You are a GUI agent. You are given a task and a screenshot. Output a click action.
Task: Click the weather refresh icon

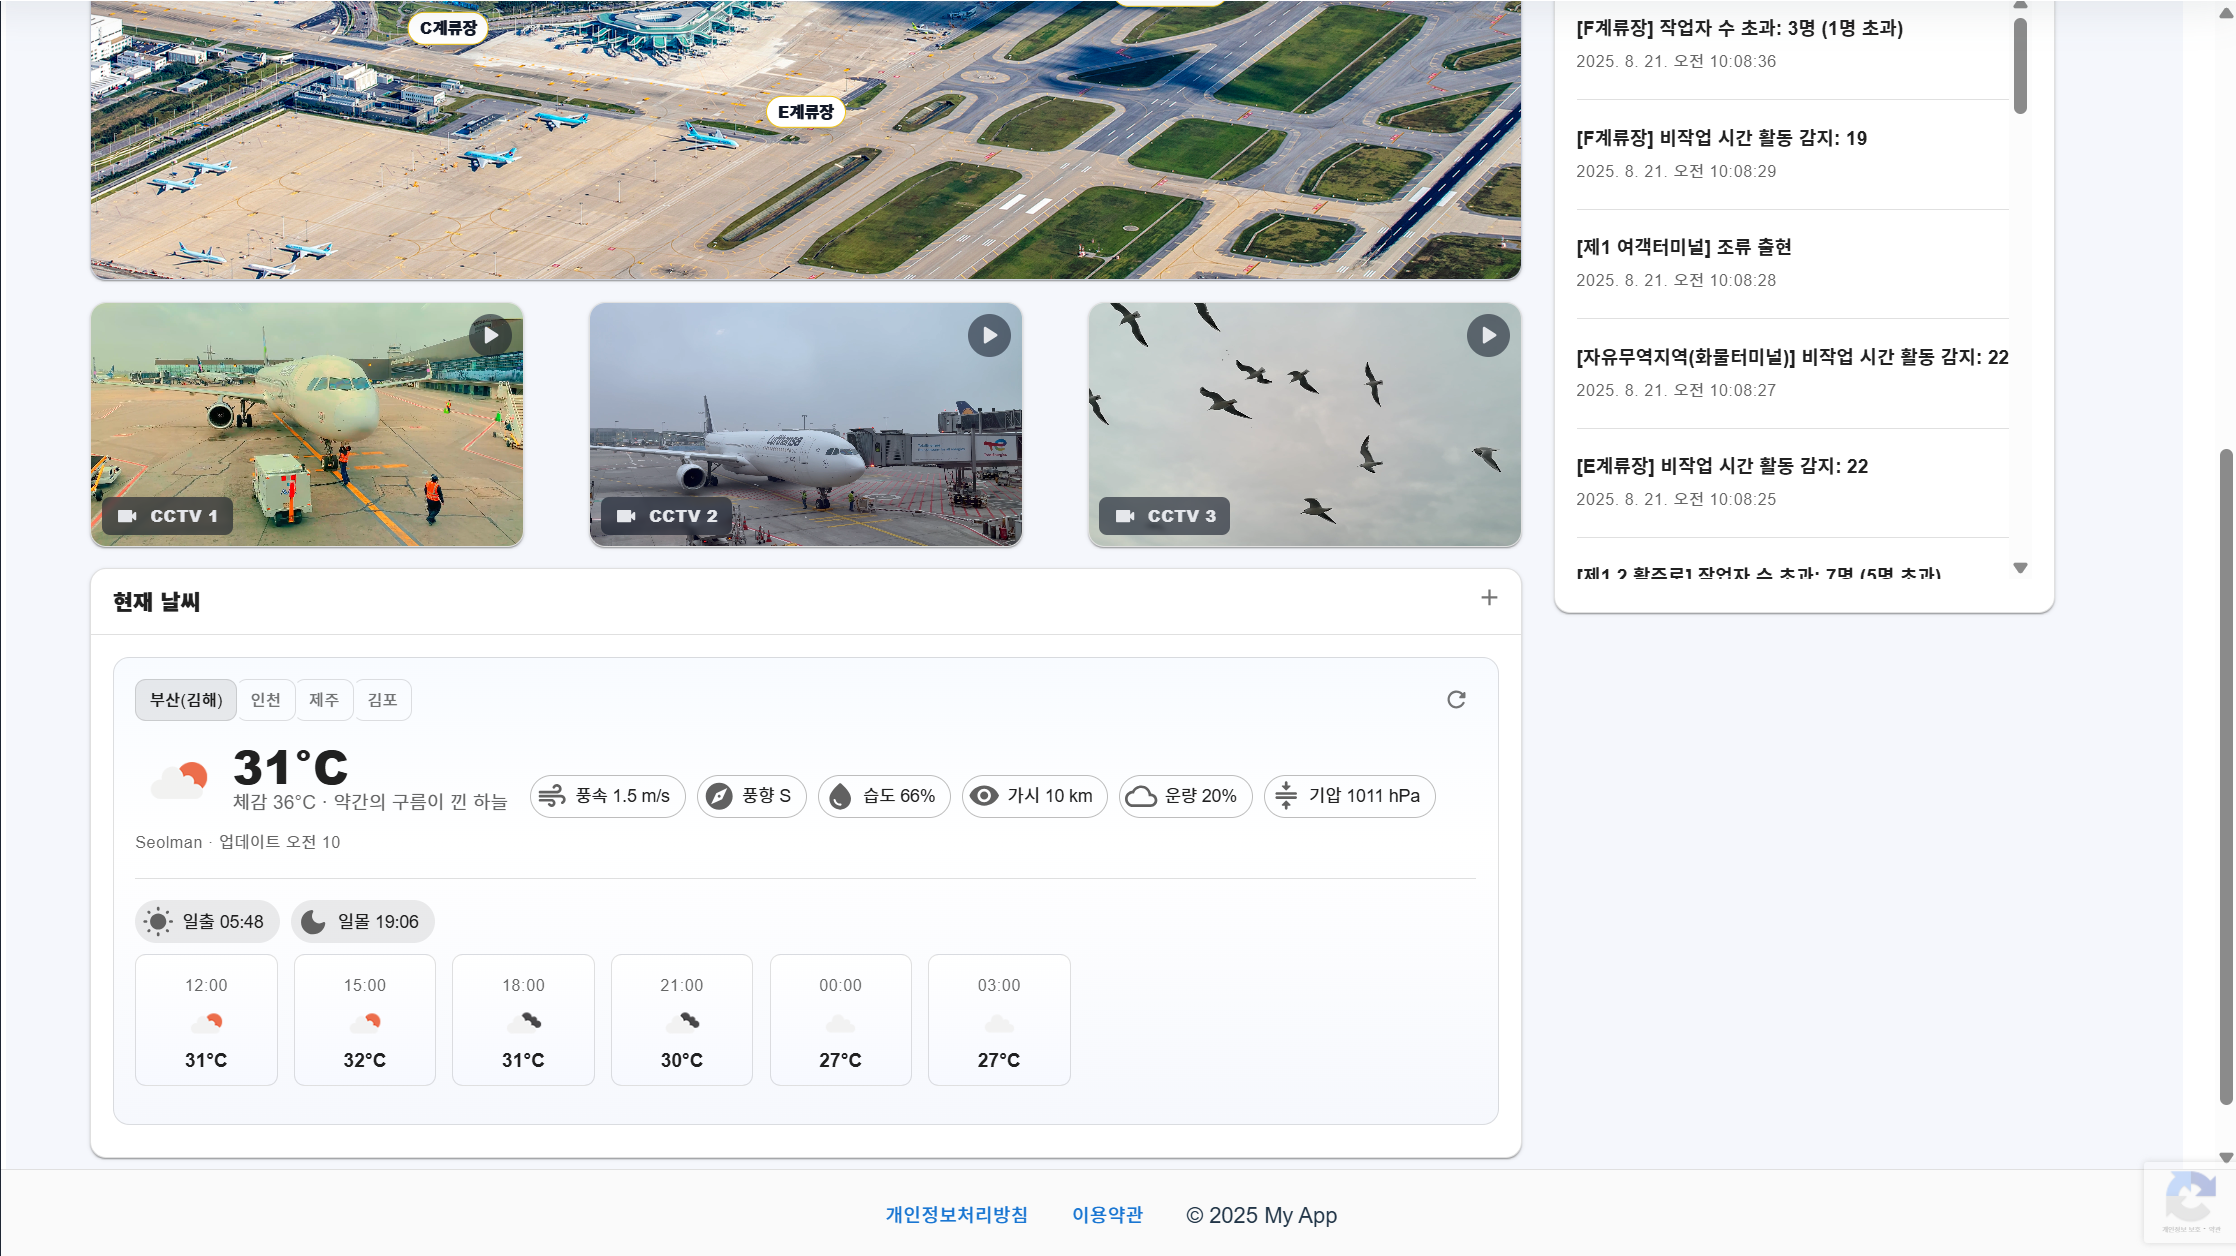(x=1456, y=700)
